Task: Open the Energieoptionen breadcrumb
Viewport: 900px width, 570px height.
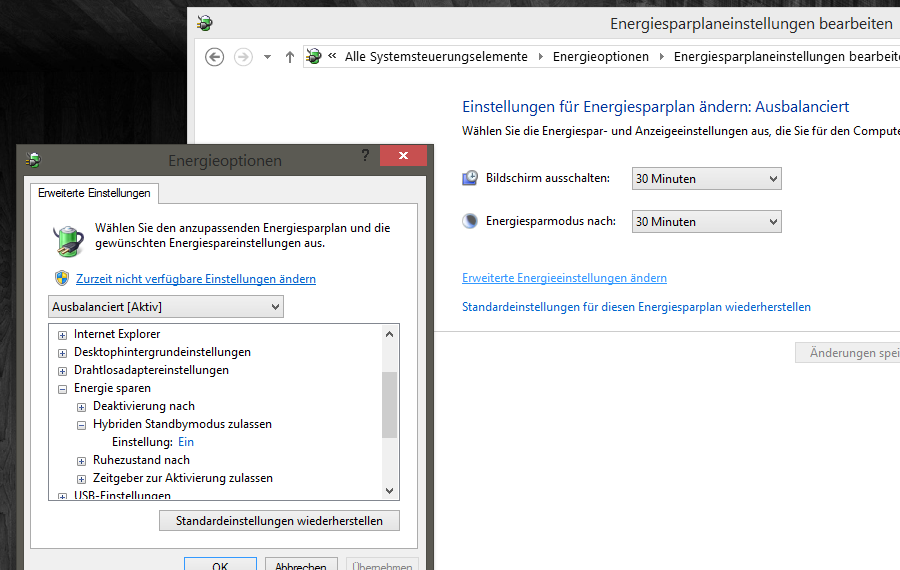Action: pos(600,56)
